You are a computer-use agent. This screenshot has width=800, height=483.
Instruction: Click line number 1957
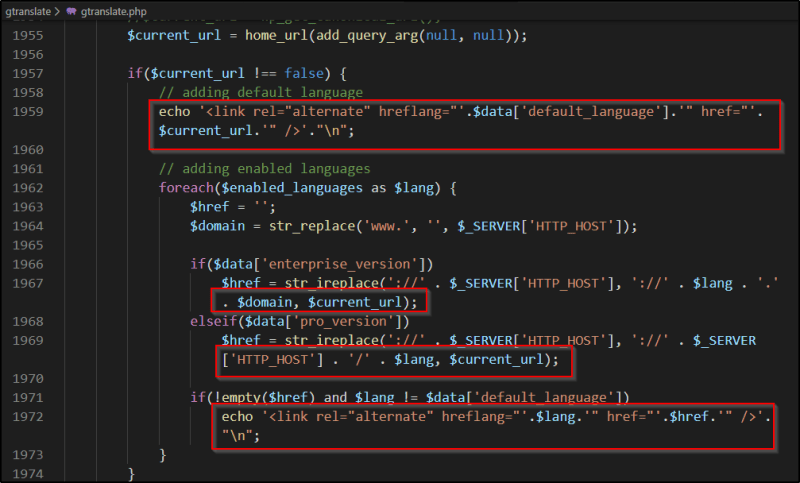click(x=28, y=73)
